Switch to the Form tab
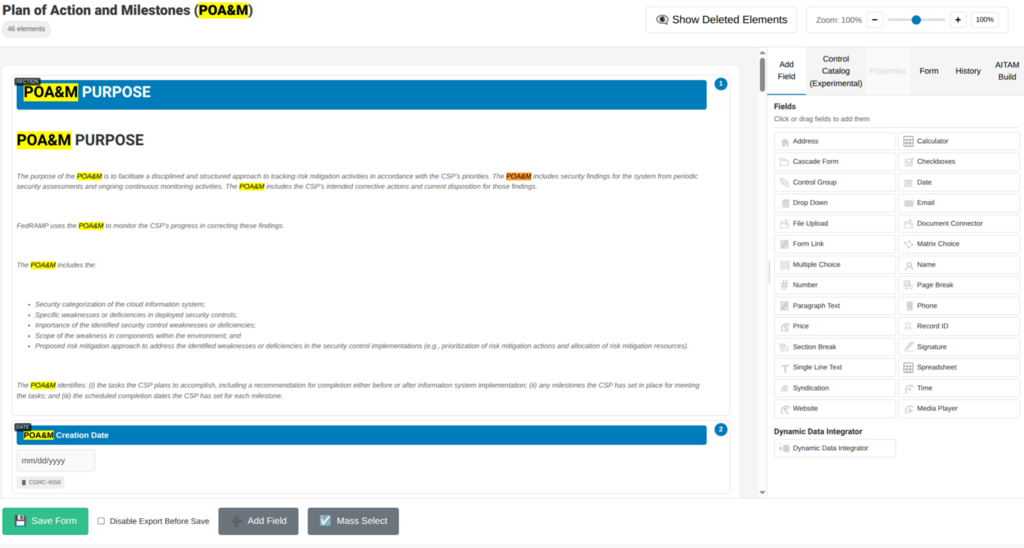The width and height of the screenshot is (1024, 548). pos(929,71)
